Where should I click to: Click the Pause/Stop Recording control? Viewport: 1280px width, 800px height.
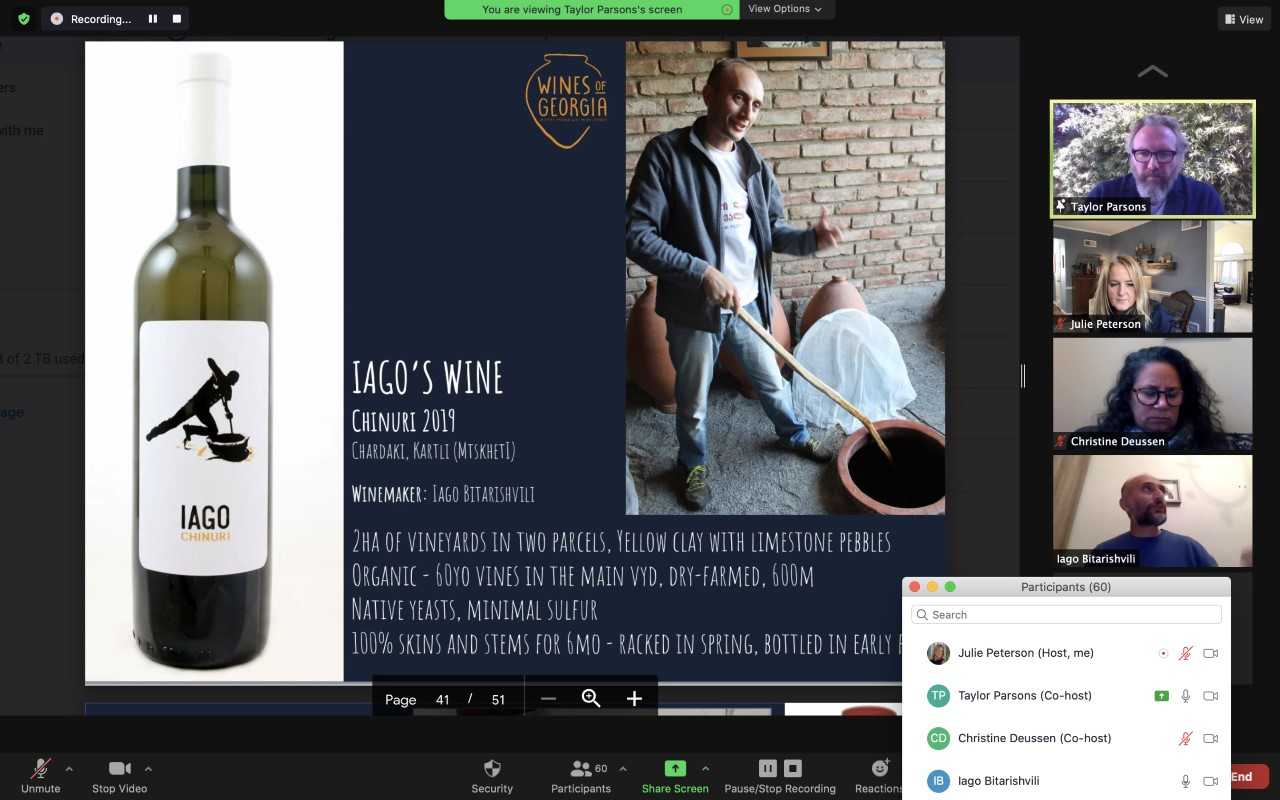780,768
